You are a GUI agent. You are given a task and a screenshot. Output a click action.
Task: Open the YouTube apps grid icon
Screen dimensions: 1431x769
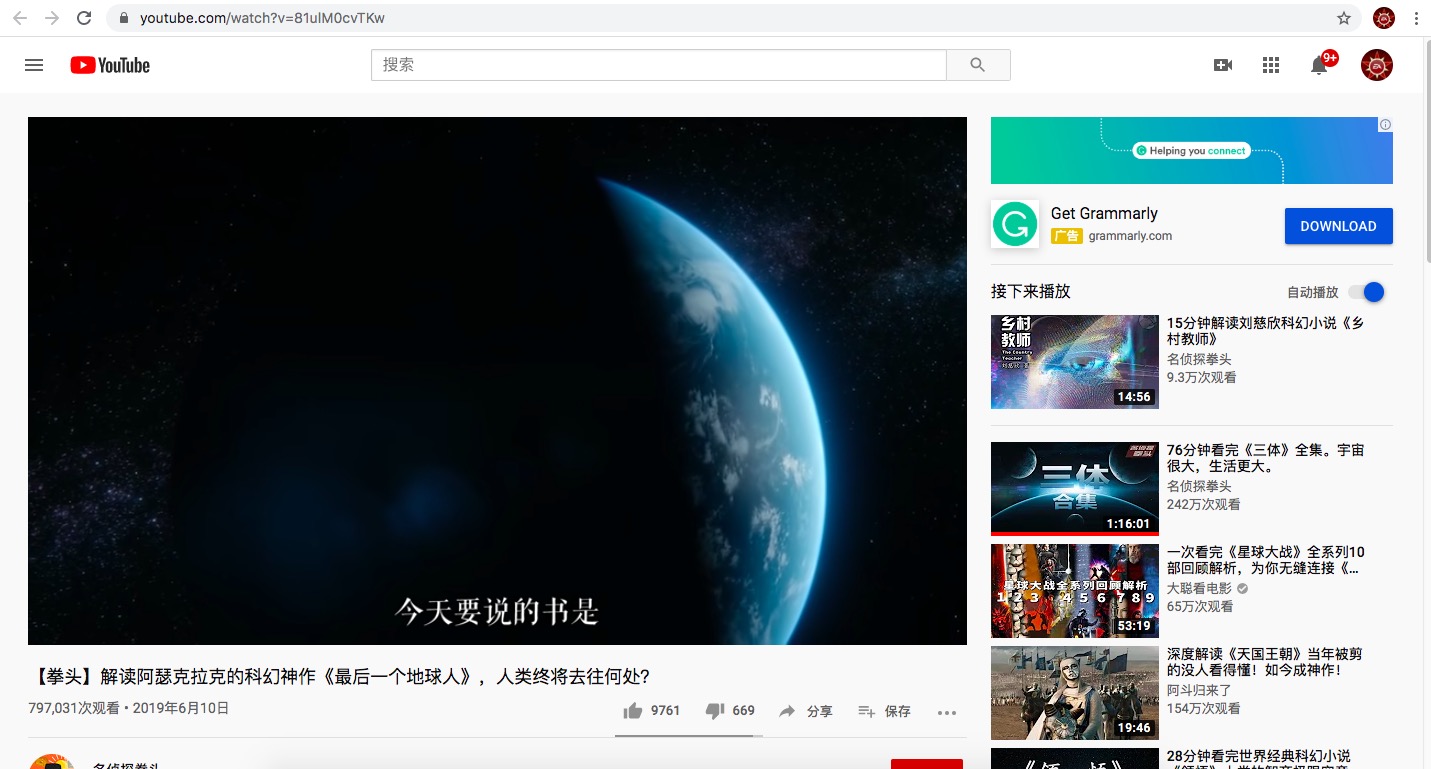1271,65
